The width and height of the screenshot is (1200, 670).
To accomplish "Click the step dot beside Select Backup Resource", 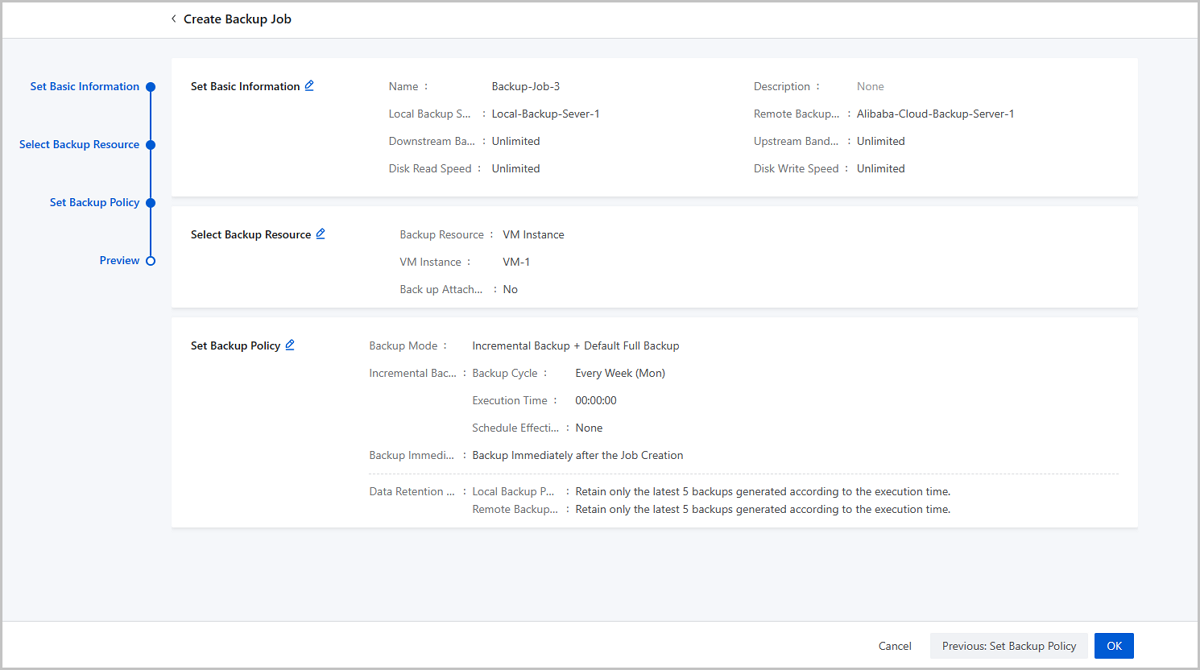I will click(x=151, y=145).
